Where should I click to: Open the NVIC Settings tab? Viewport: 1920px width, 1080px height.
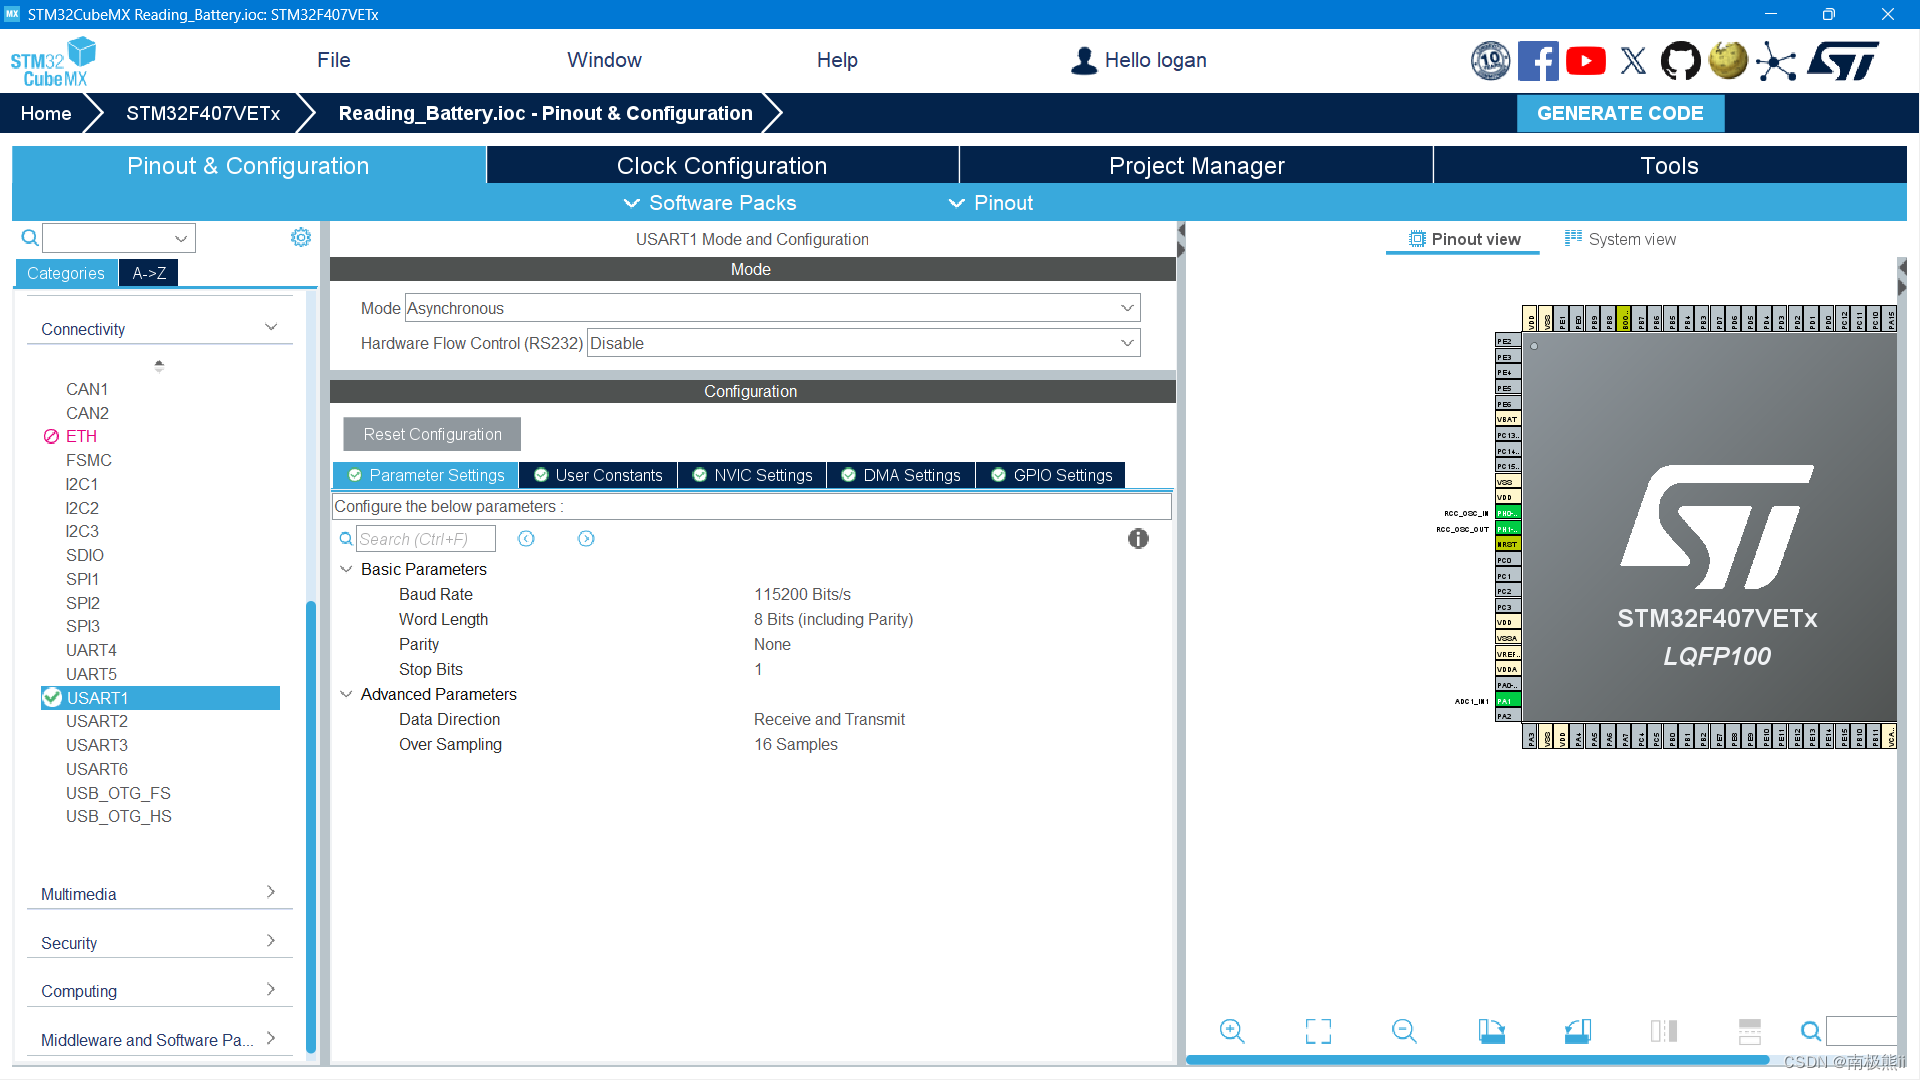pyautogui.click(x=753, y=475)
